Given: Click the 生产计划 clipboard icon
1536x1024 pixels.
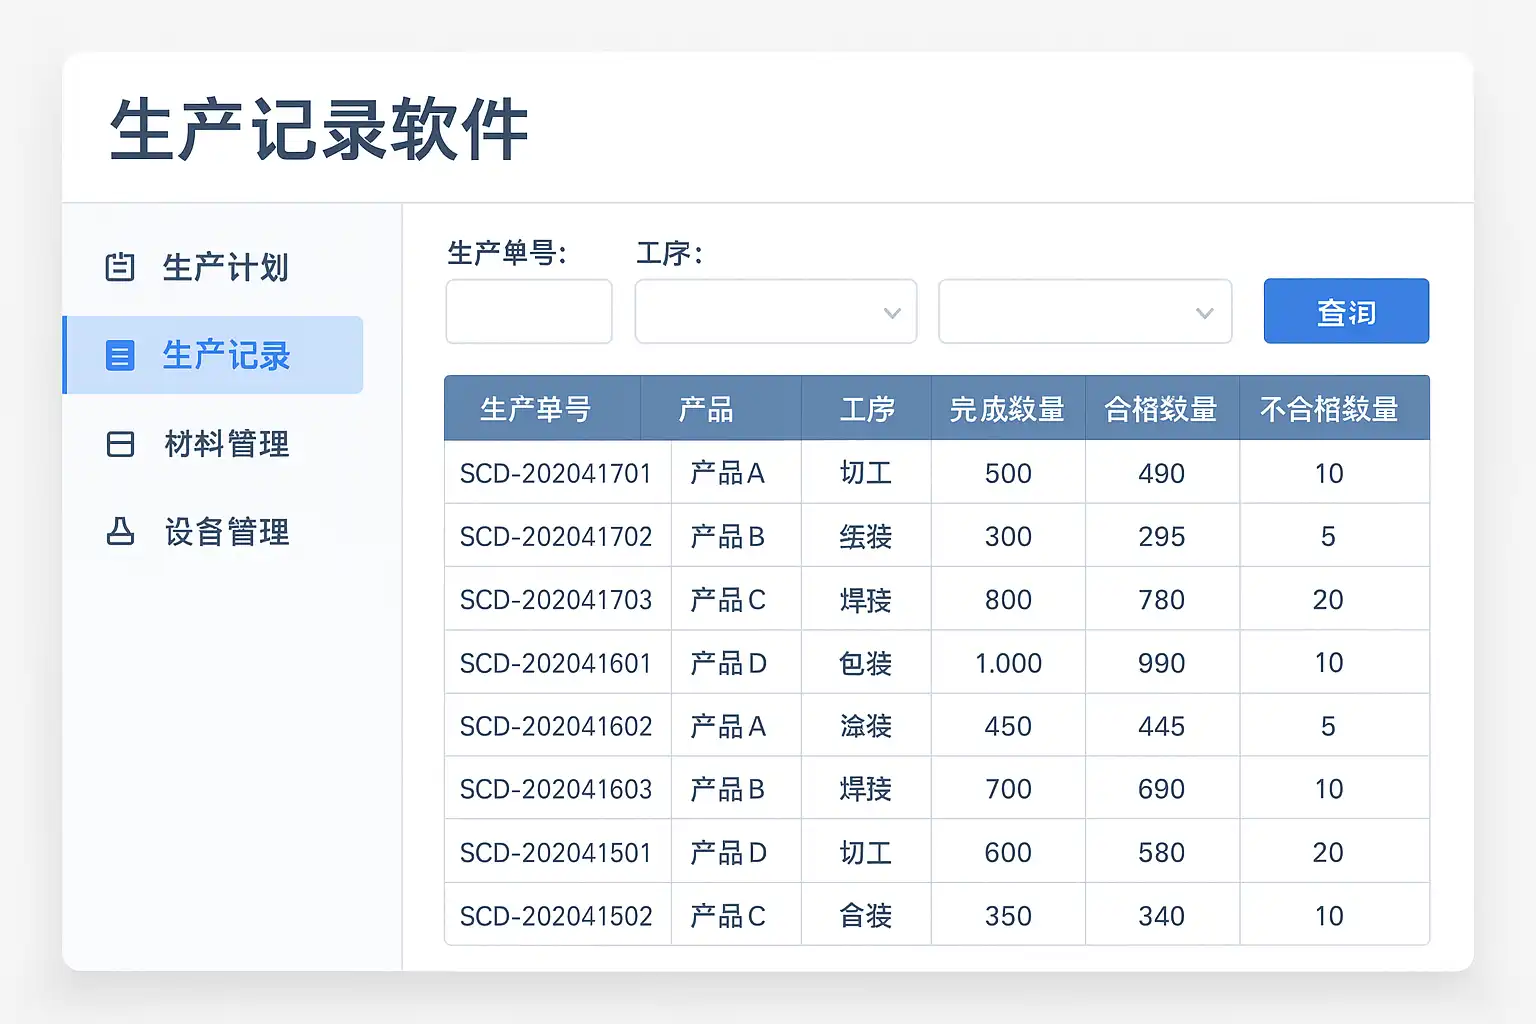Looking at the screenshot, I should (120, 267).
